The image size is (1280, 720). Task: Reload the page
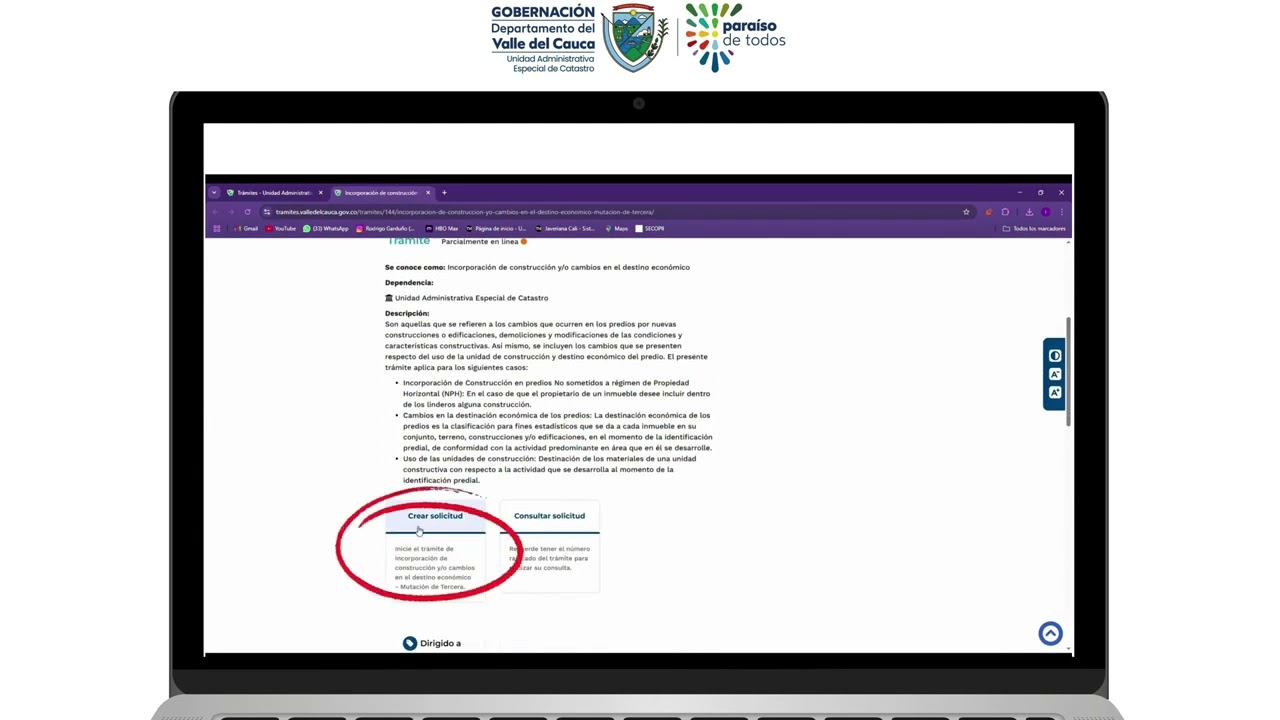pyautogui.click(x=247, y=212)
